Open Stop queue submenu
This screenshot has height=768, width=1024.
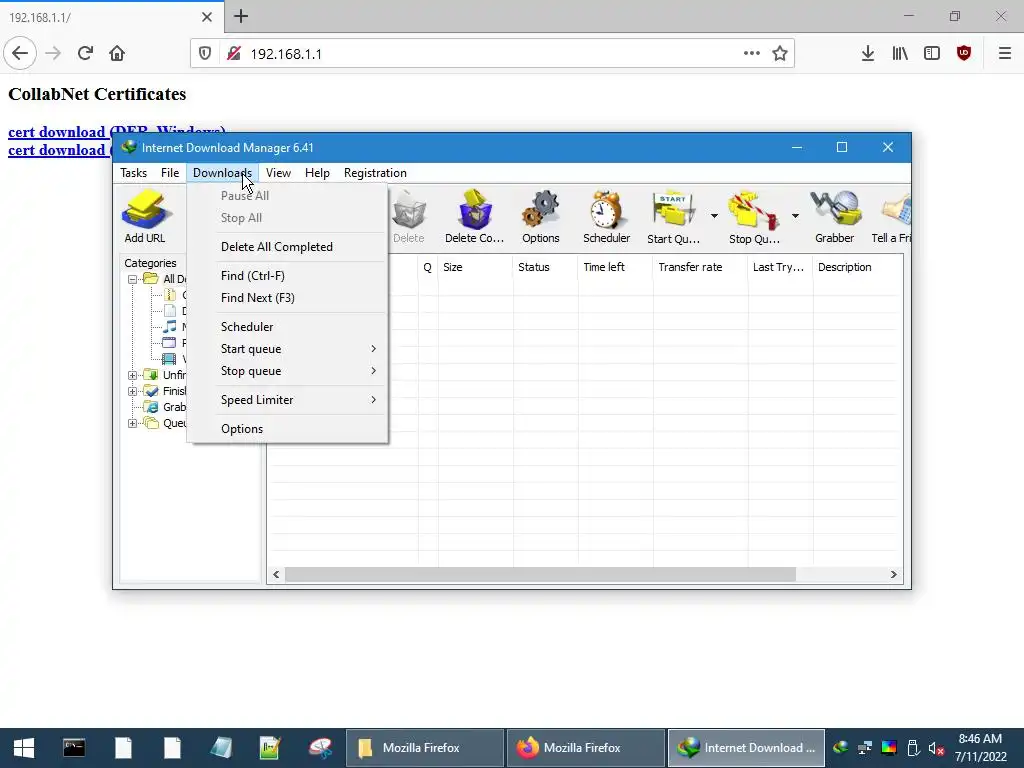287,371
